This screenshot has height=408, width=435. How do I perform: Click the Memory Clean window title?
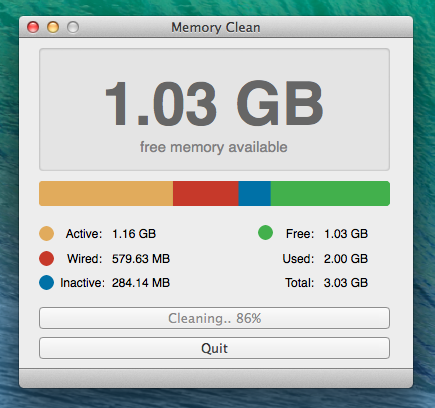click(216, 27)
